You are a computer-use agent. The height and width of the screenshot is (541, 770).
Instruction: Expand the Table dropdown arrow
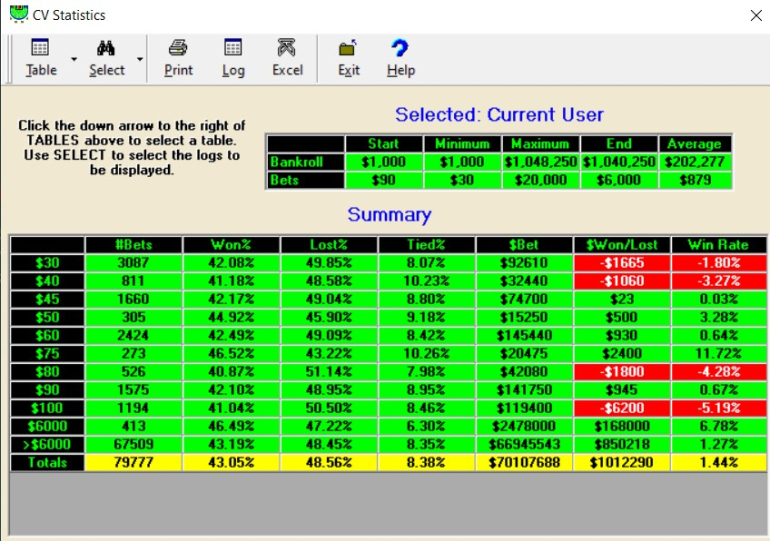[75, 59]
